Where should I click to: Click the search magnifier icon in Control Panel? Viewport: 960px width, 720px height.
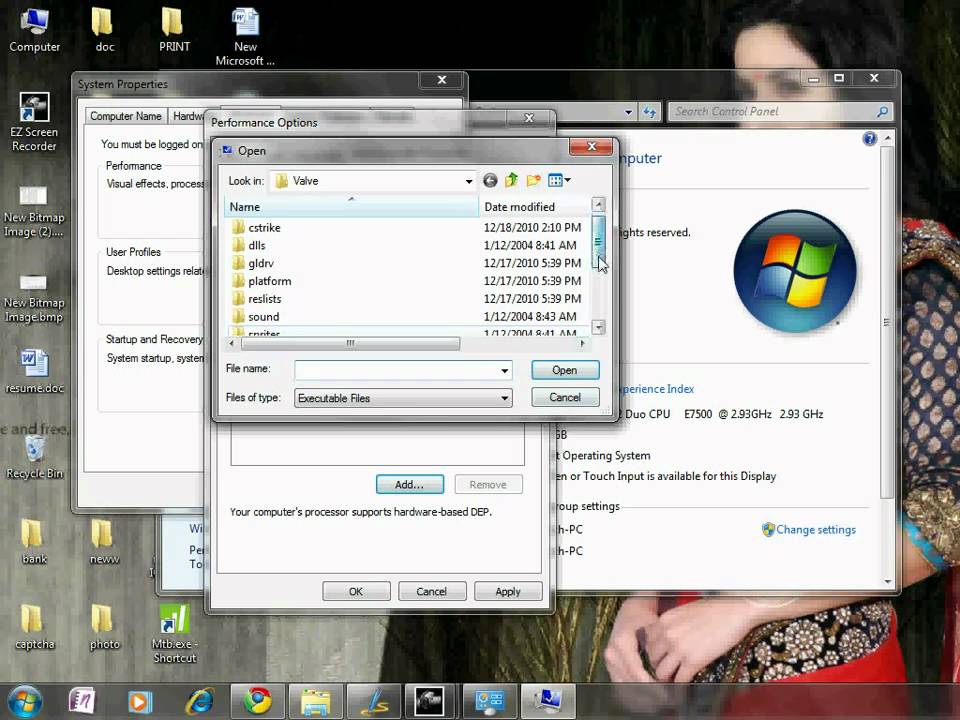(882, 111)
